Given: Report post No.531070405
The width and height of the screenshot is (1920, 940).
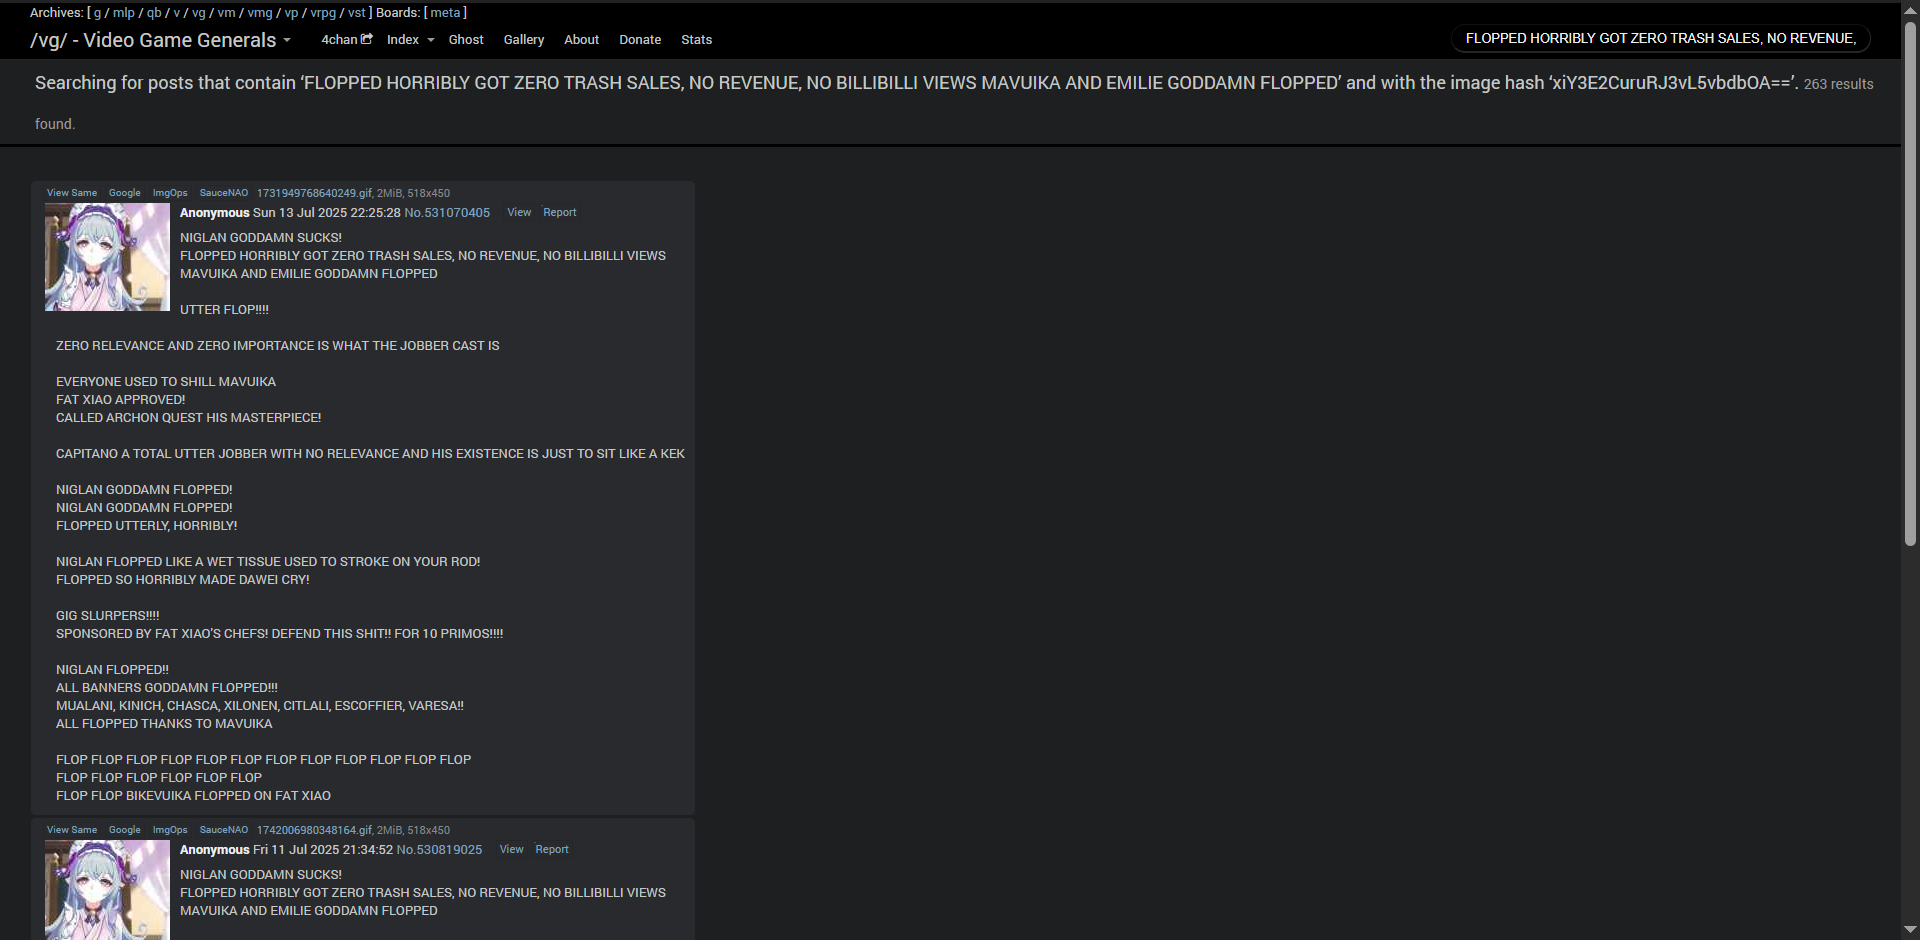Looking at the screenshot, I should (560, 212).
